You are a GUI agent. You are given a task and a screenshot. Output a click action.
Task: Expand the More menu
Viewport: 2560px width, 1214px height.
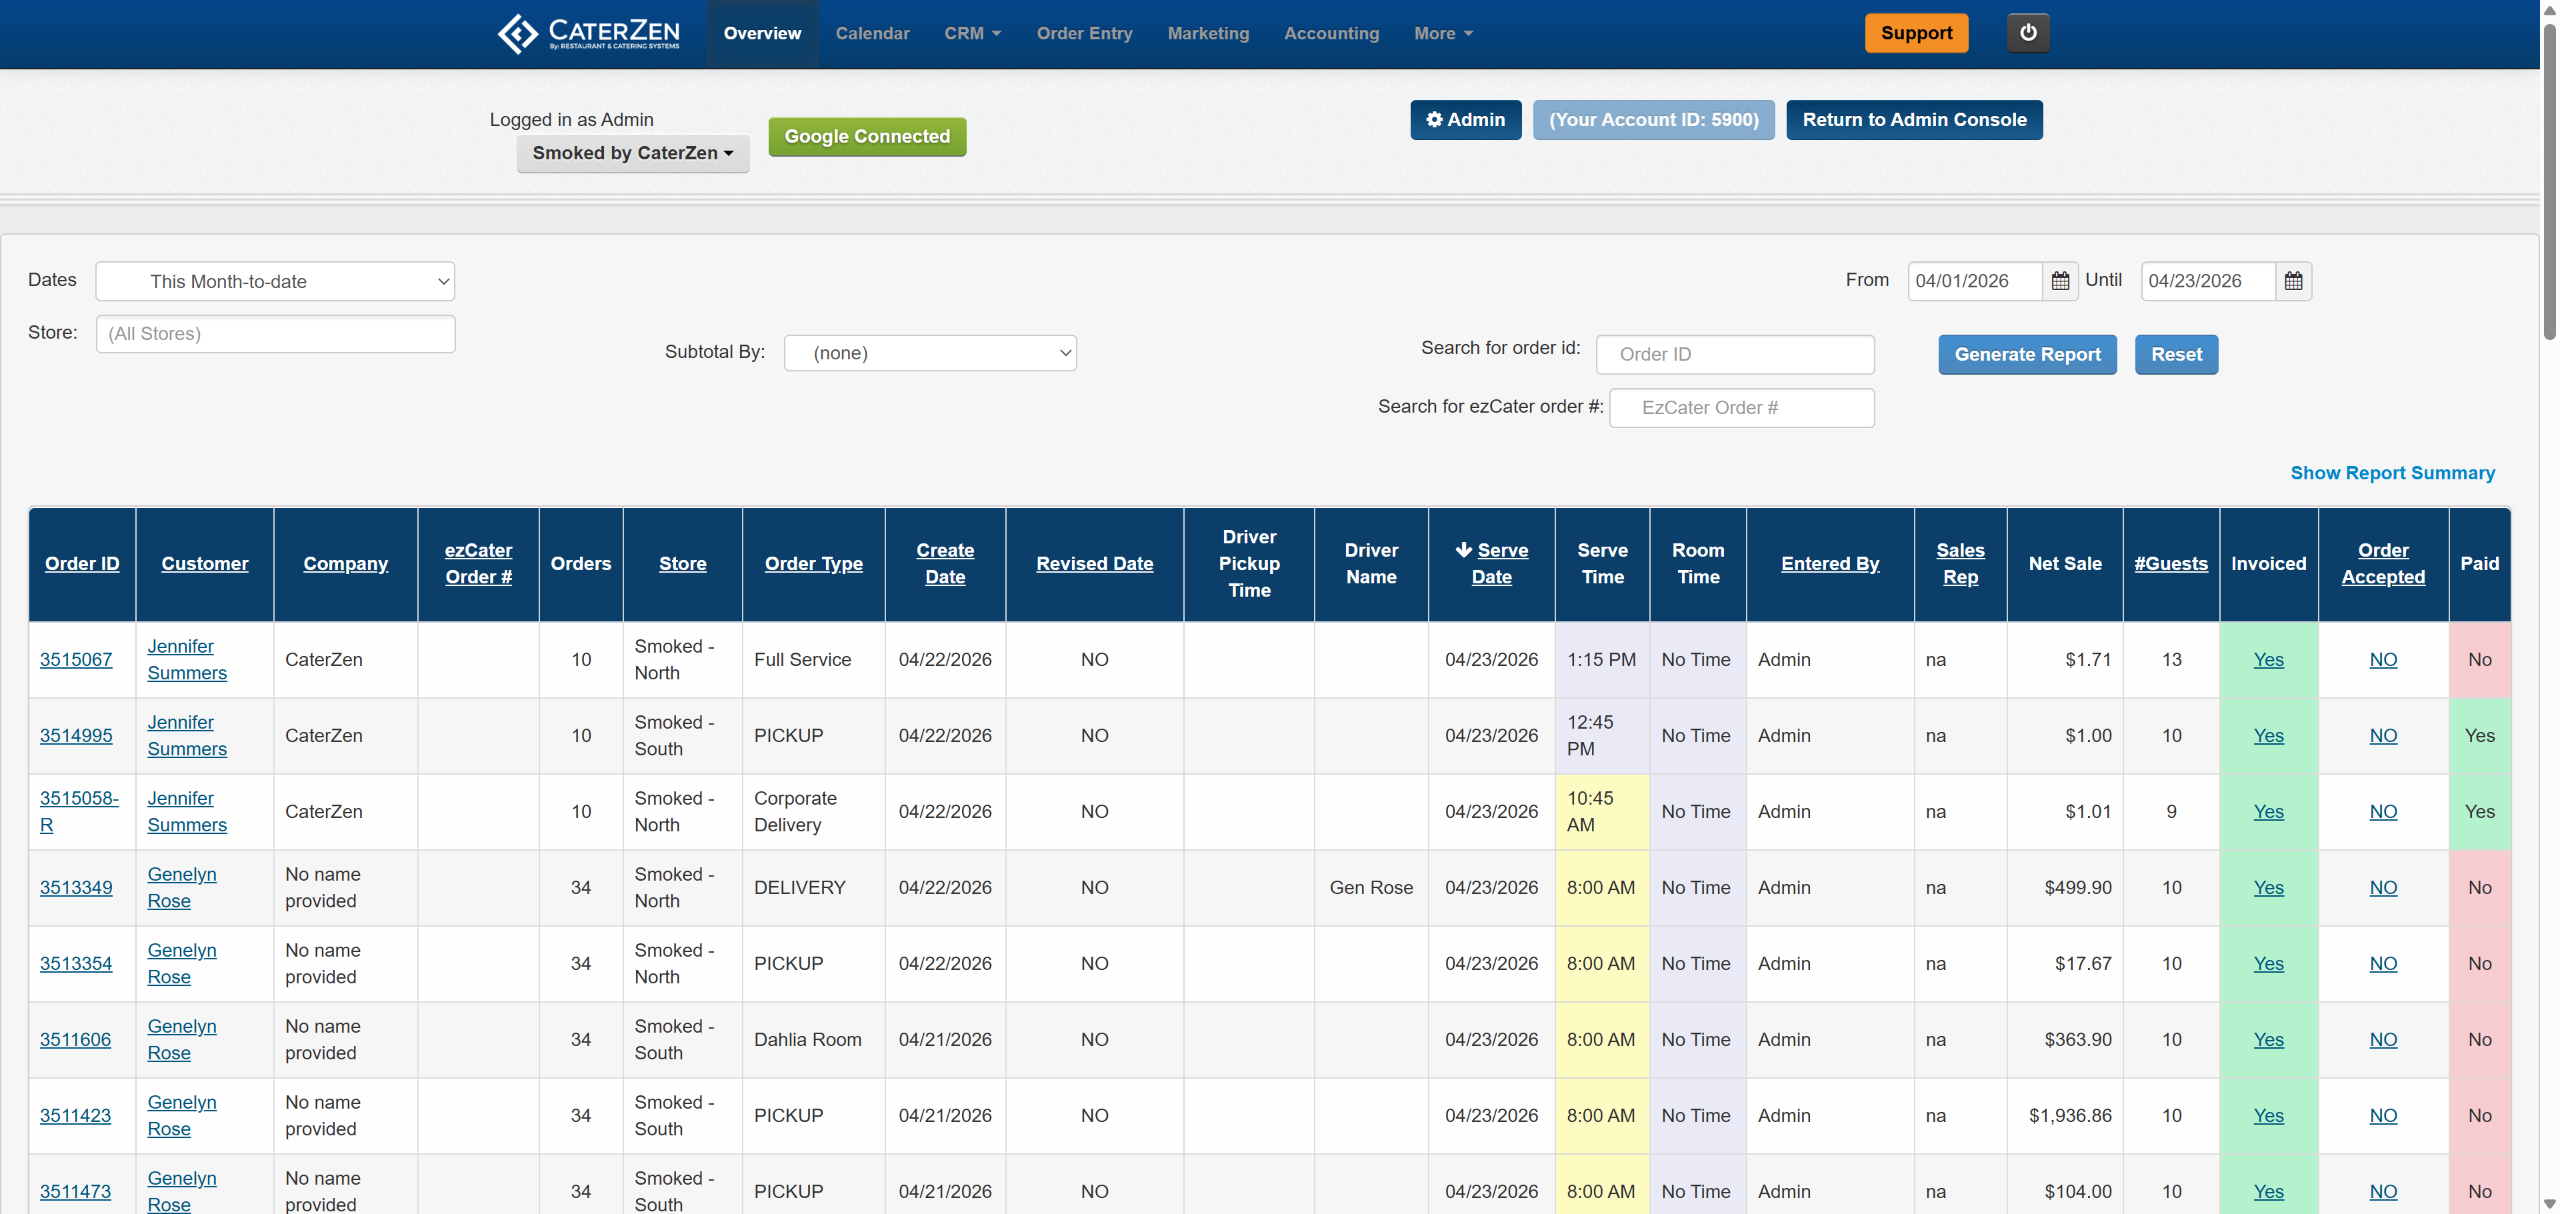(1442, 33)
